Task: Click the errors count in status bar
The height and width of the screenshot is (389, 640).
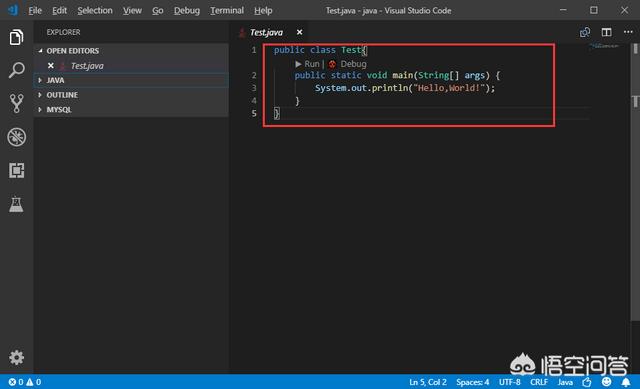Action: [x=16, y=382]
